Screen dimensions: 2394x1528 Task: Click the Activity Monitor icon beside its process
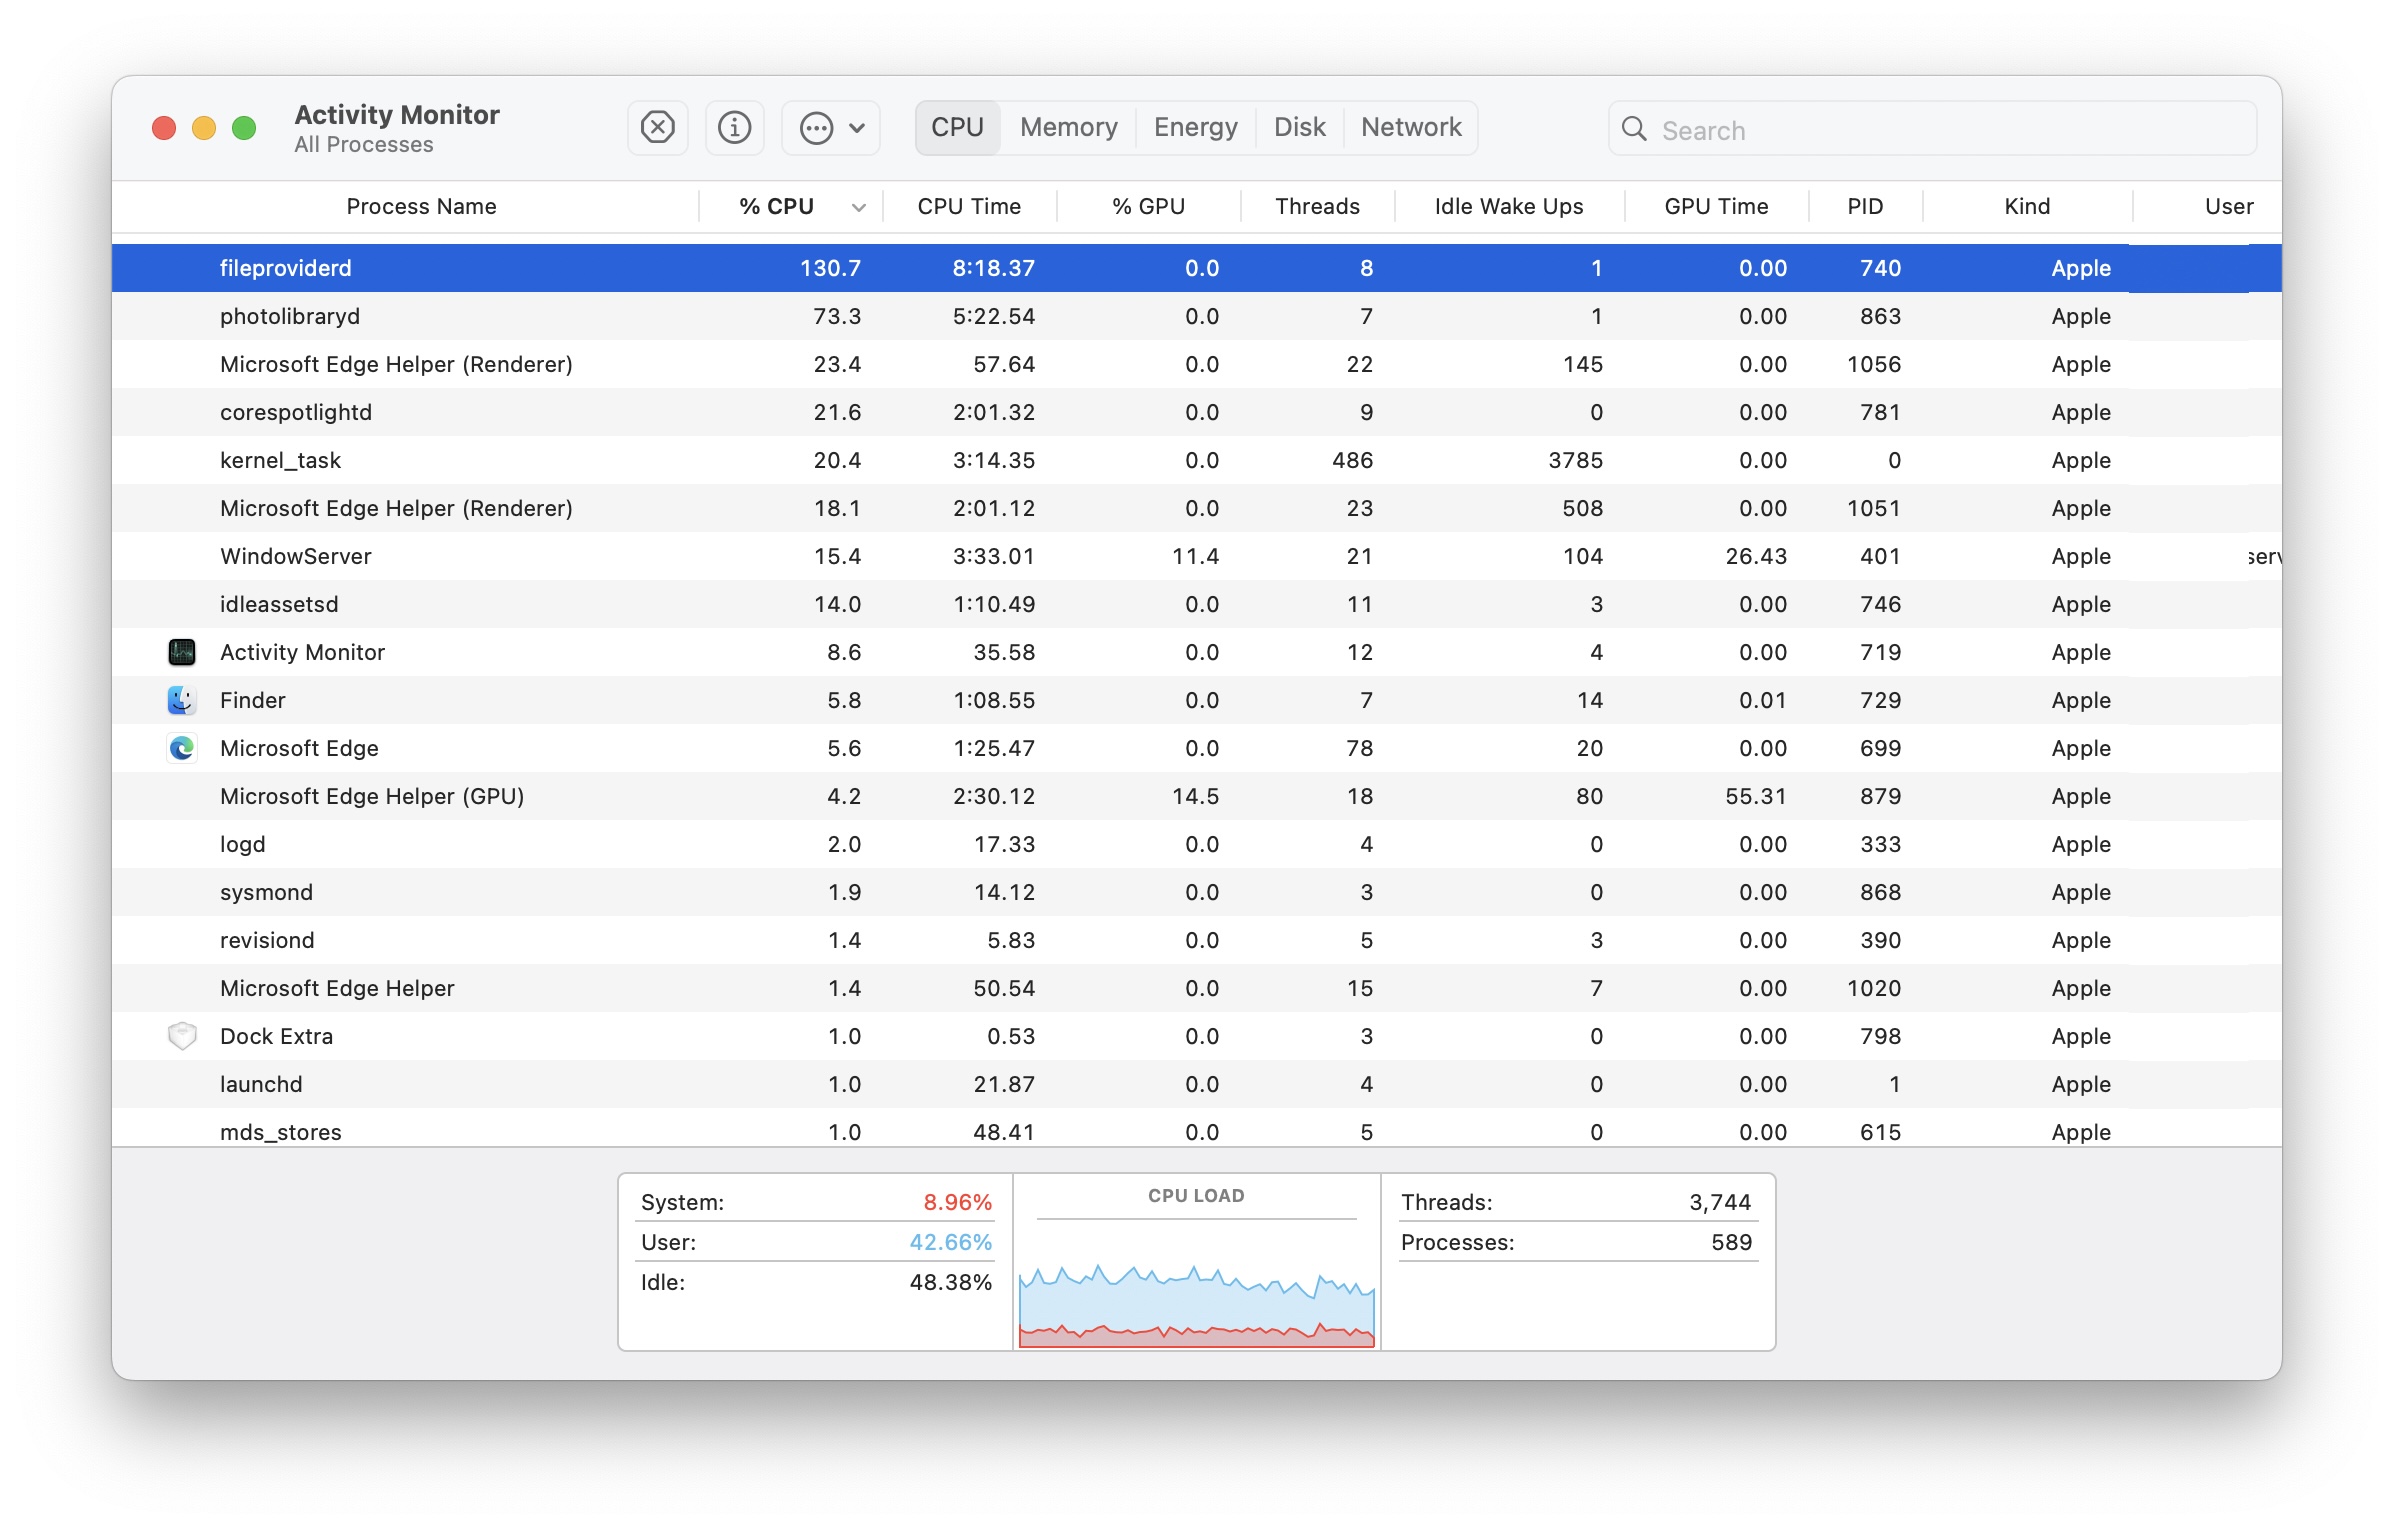pos(182,652)
